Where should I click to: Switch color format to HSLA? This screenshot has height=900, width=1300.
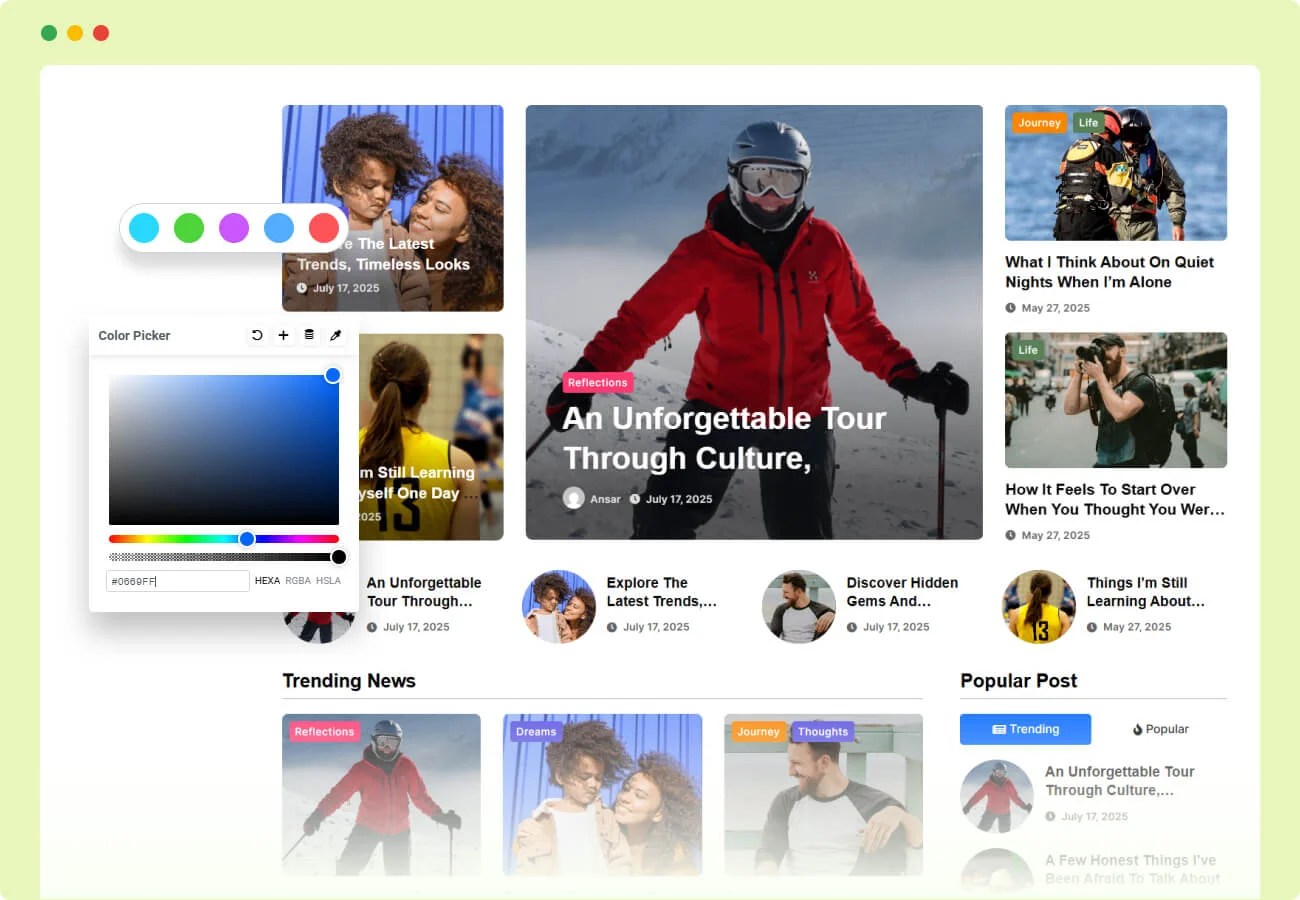pyautogui.click(x=328, y=581)
